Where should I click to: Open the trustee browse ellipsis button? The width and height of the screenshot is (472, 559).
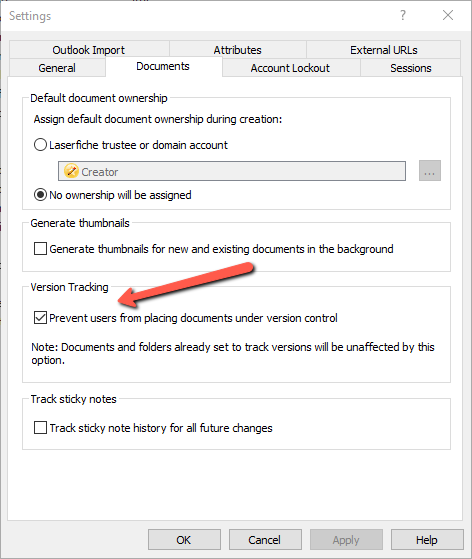tap(430, 171)
